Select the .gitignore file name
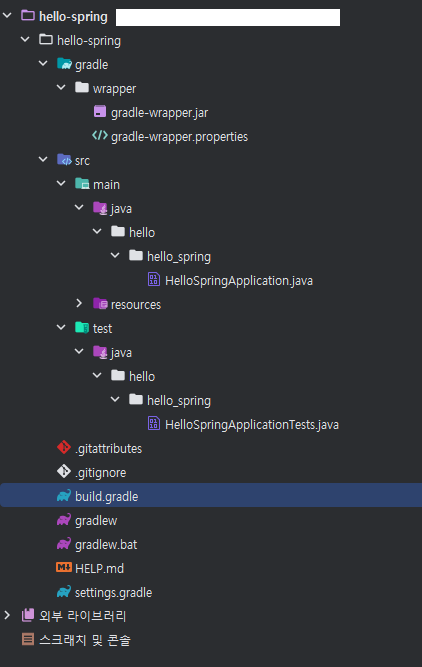Screen dimensions: 422x667 click(100, 473)
